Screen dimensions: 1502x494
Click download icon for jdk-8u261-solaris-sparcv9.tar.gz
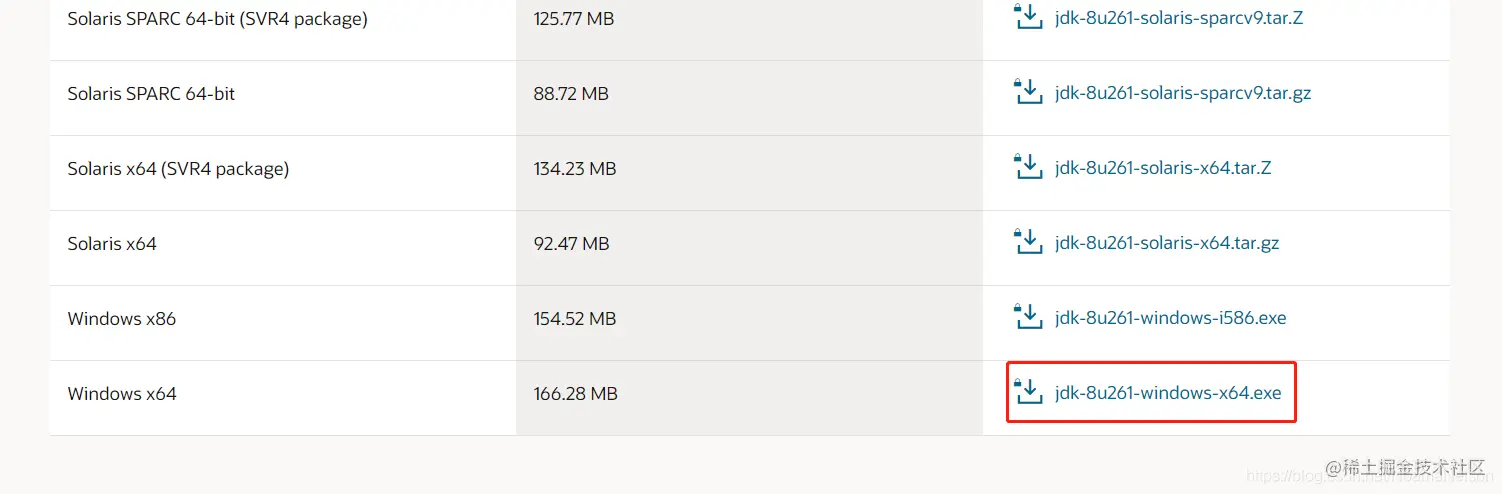pyautogui.click(x=1028, y=92)
